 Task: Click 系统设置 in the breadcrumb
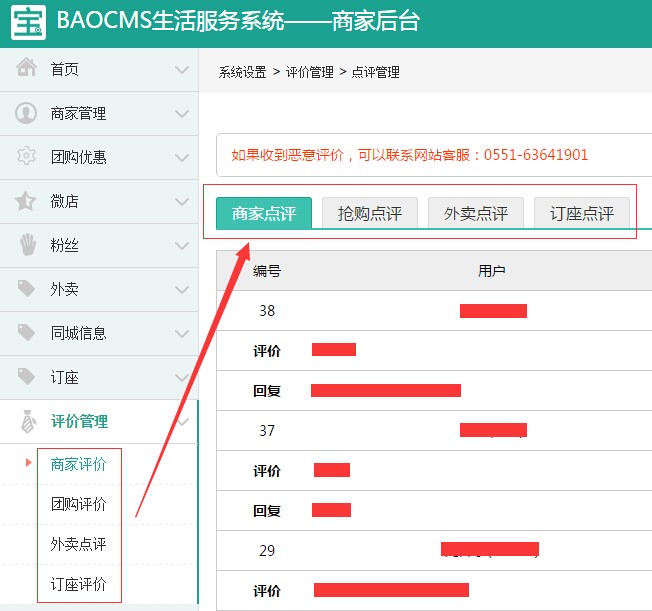coord(242,72)
